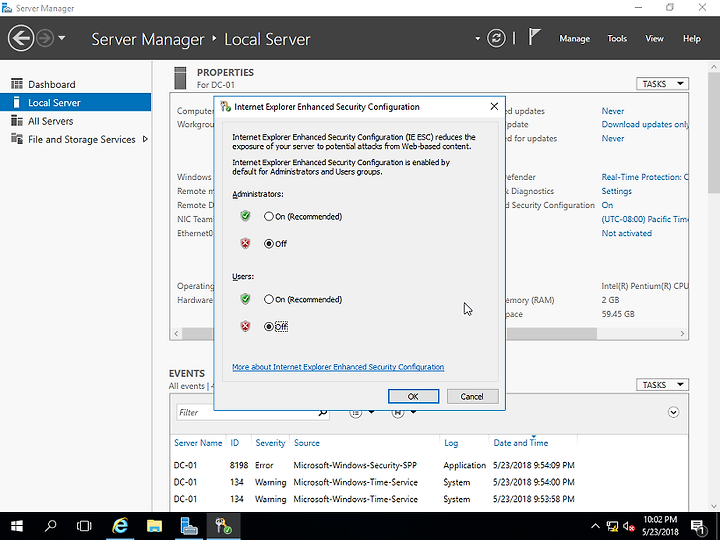The height and width of the screenshot is (540, 720).
Task: Click green shield icon beside Administrators On
Action: [x=245, y=216]
